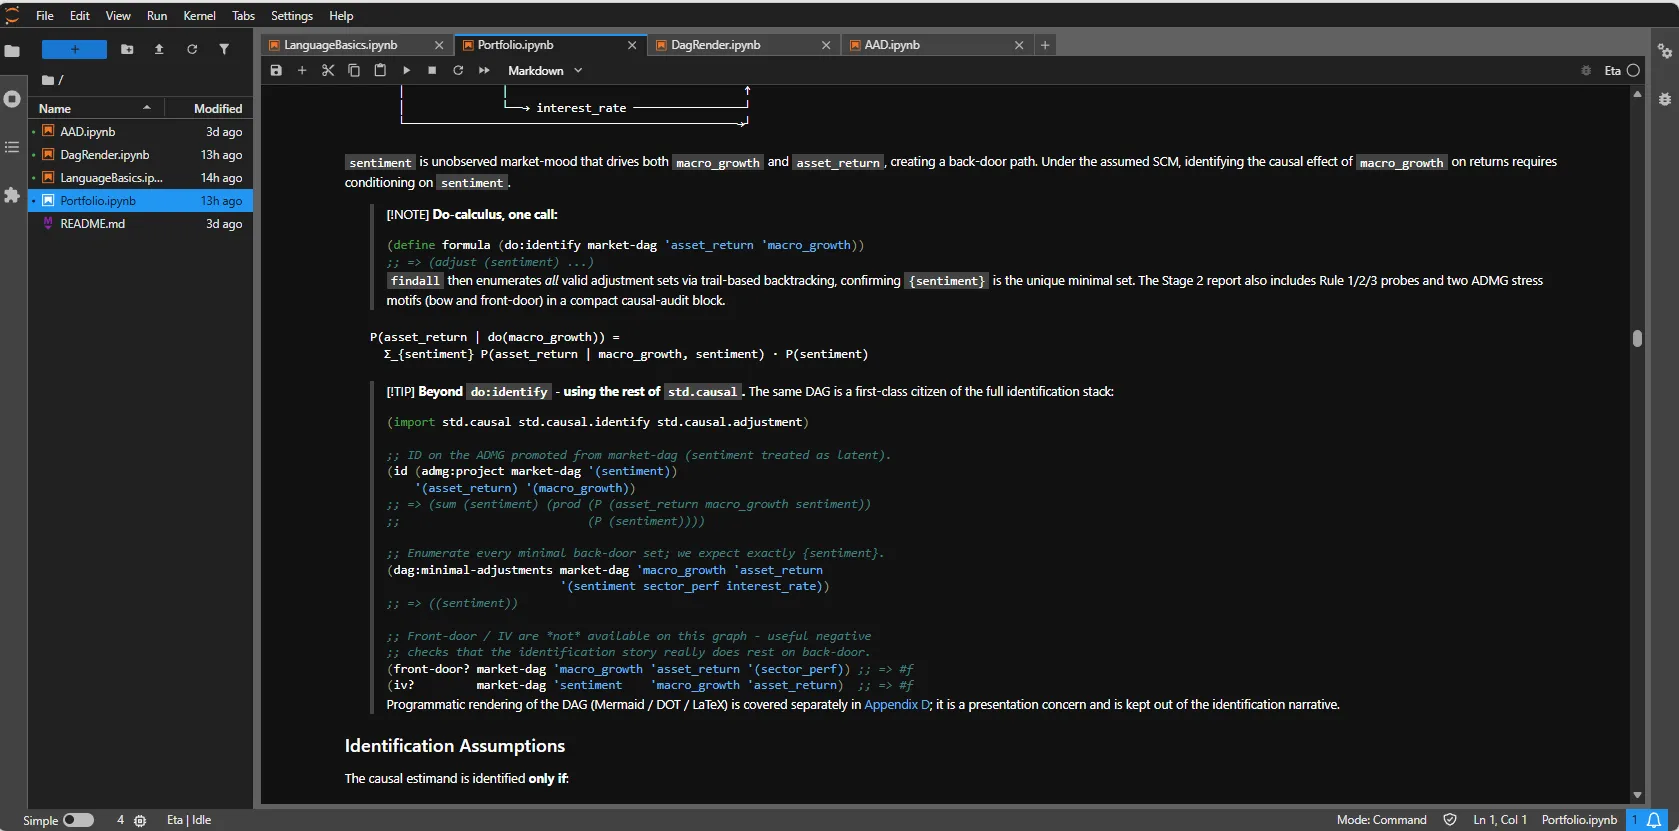
Task: Insert a cell below with plus icon
Action: [302, 70]
